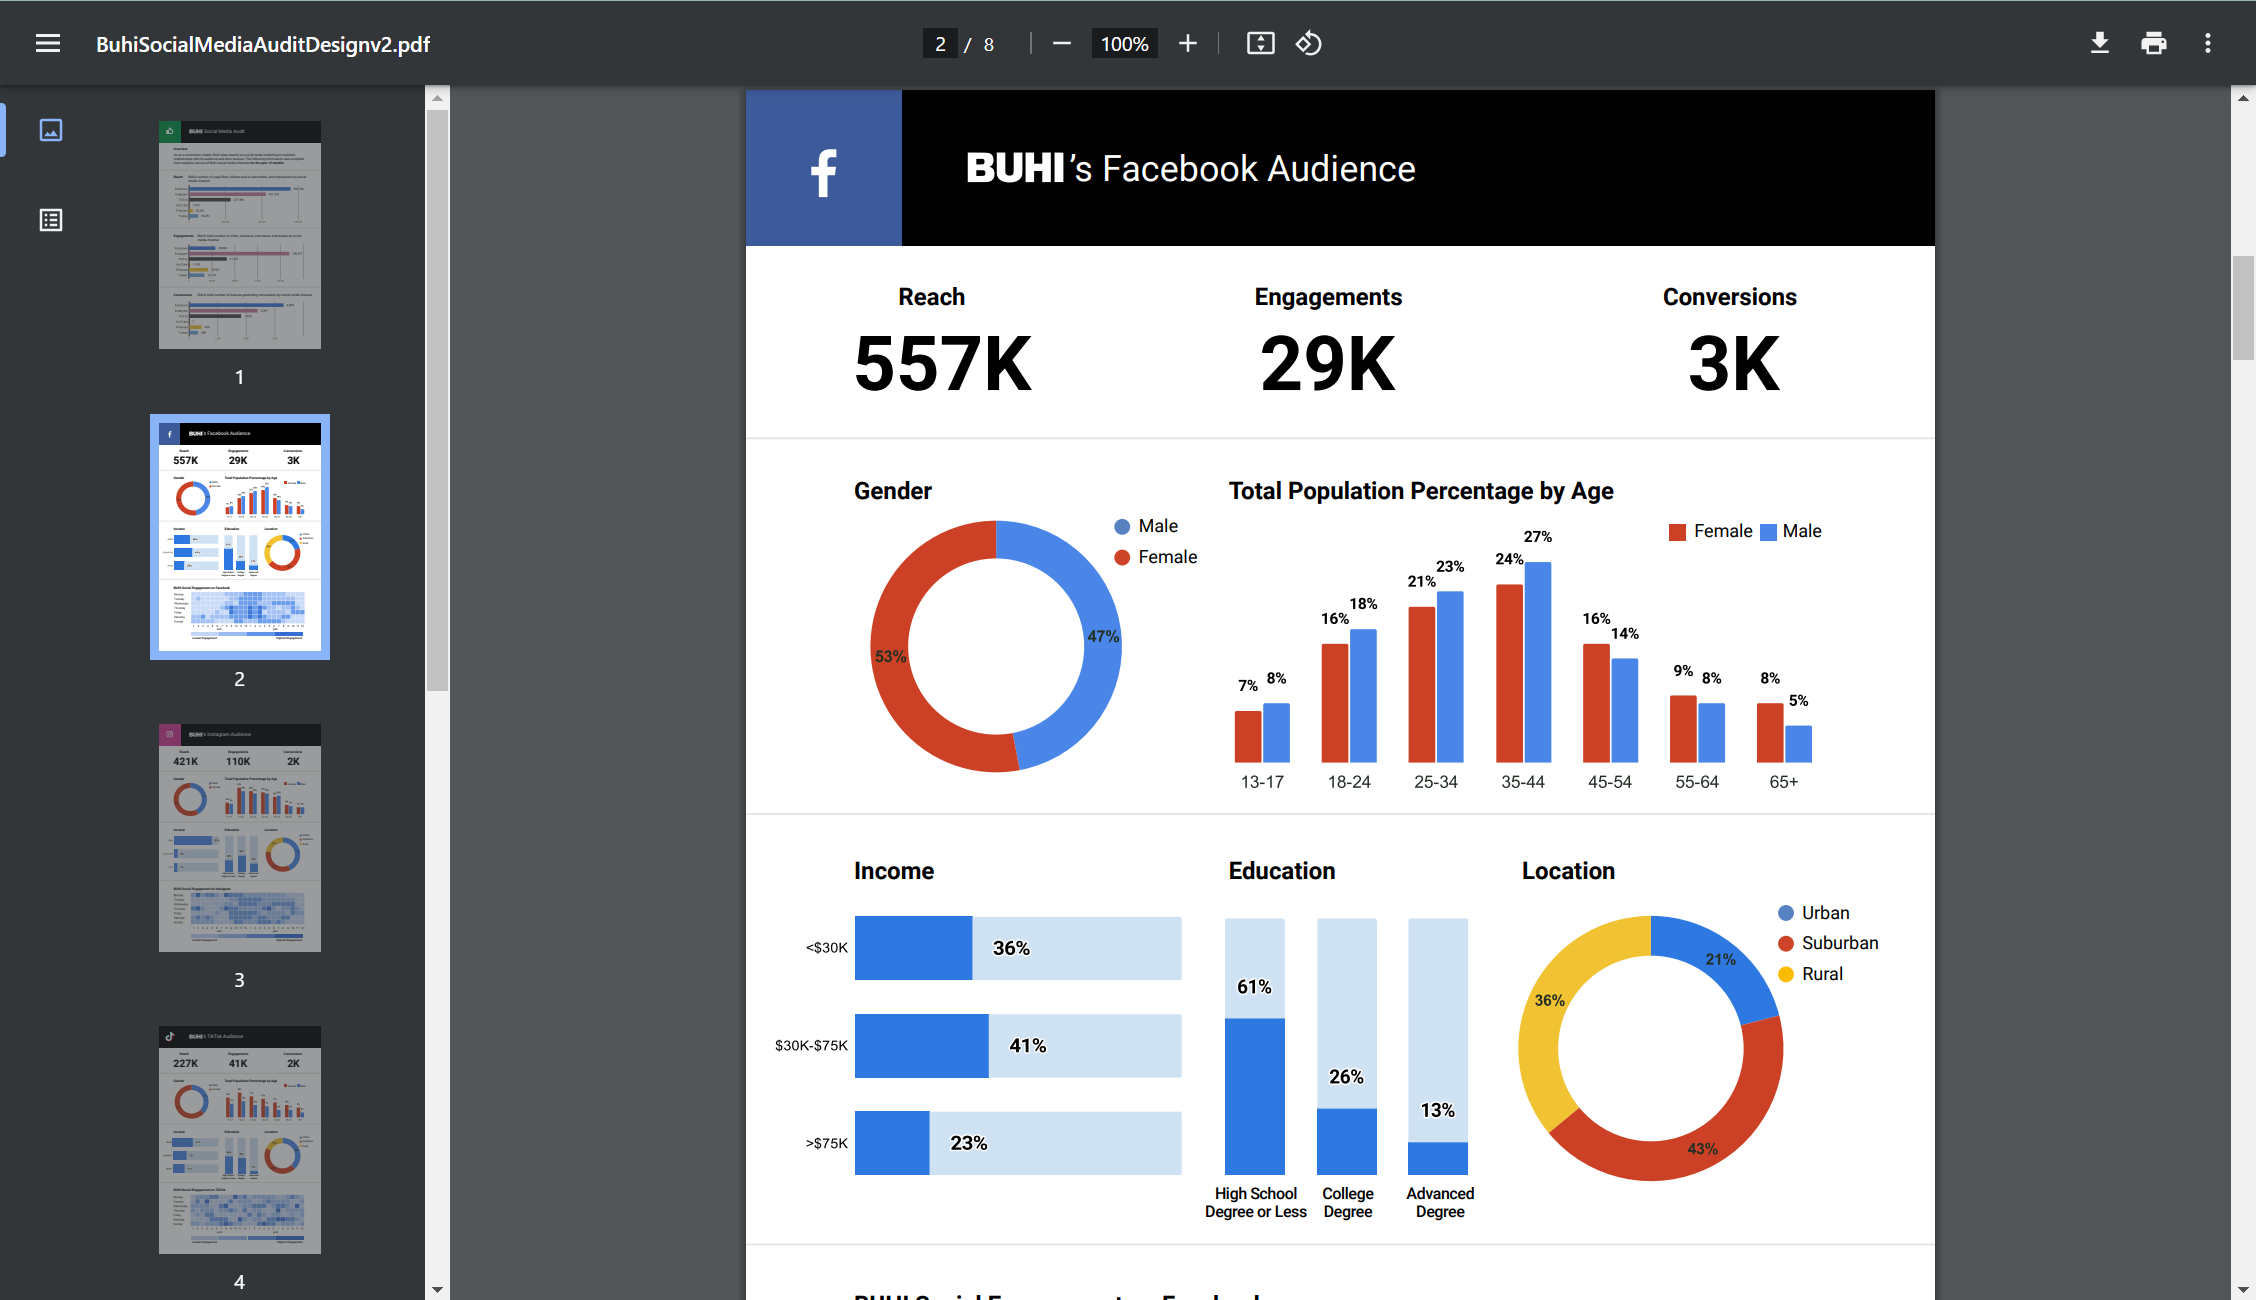Open the more actions three-dot menu
Viewport: 2256px width, 1300px height.
coord(2208,44)
